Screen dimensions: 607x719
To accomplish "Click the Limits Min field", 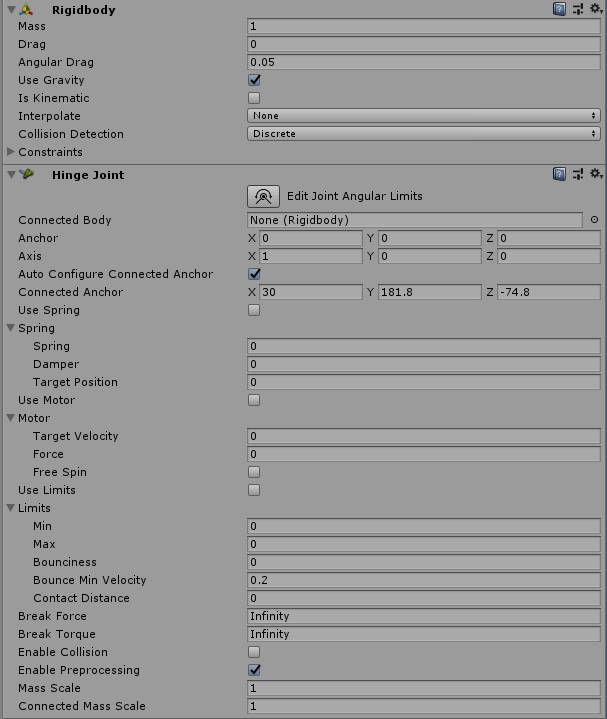I will pyautogui.click(x=424, y=525).
